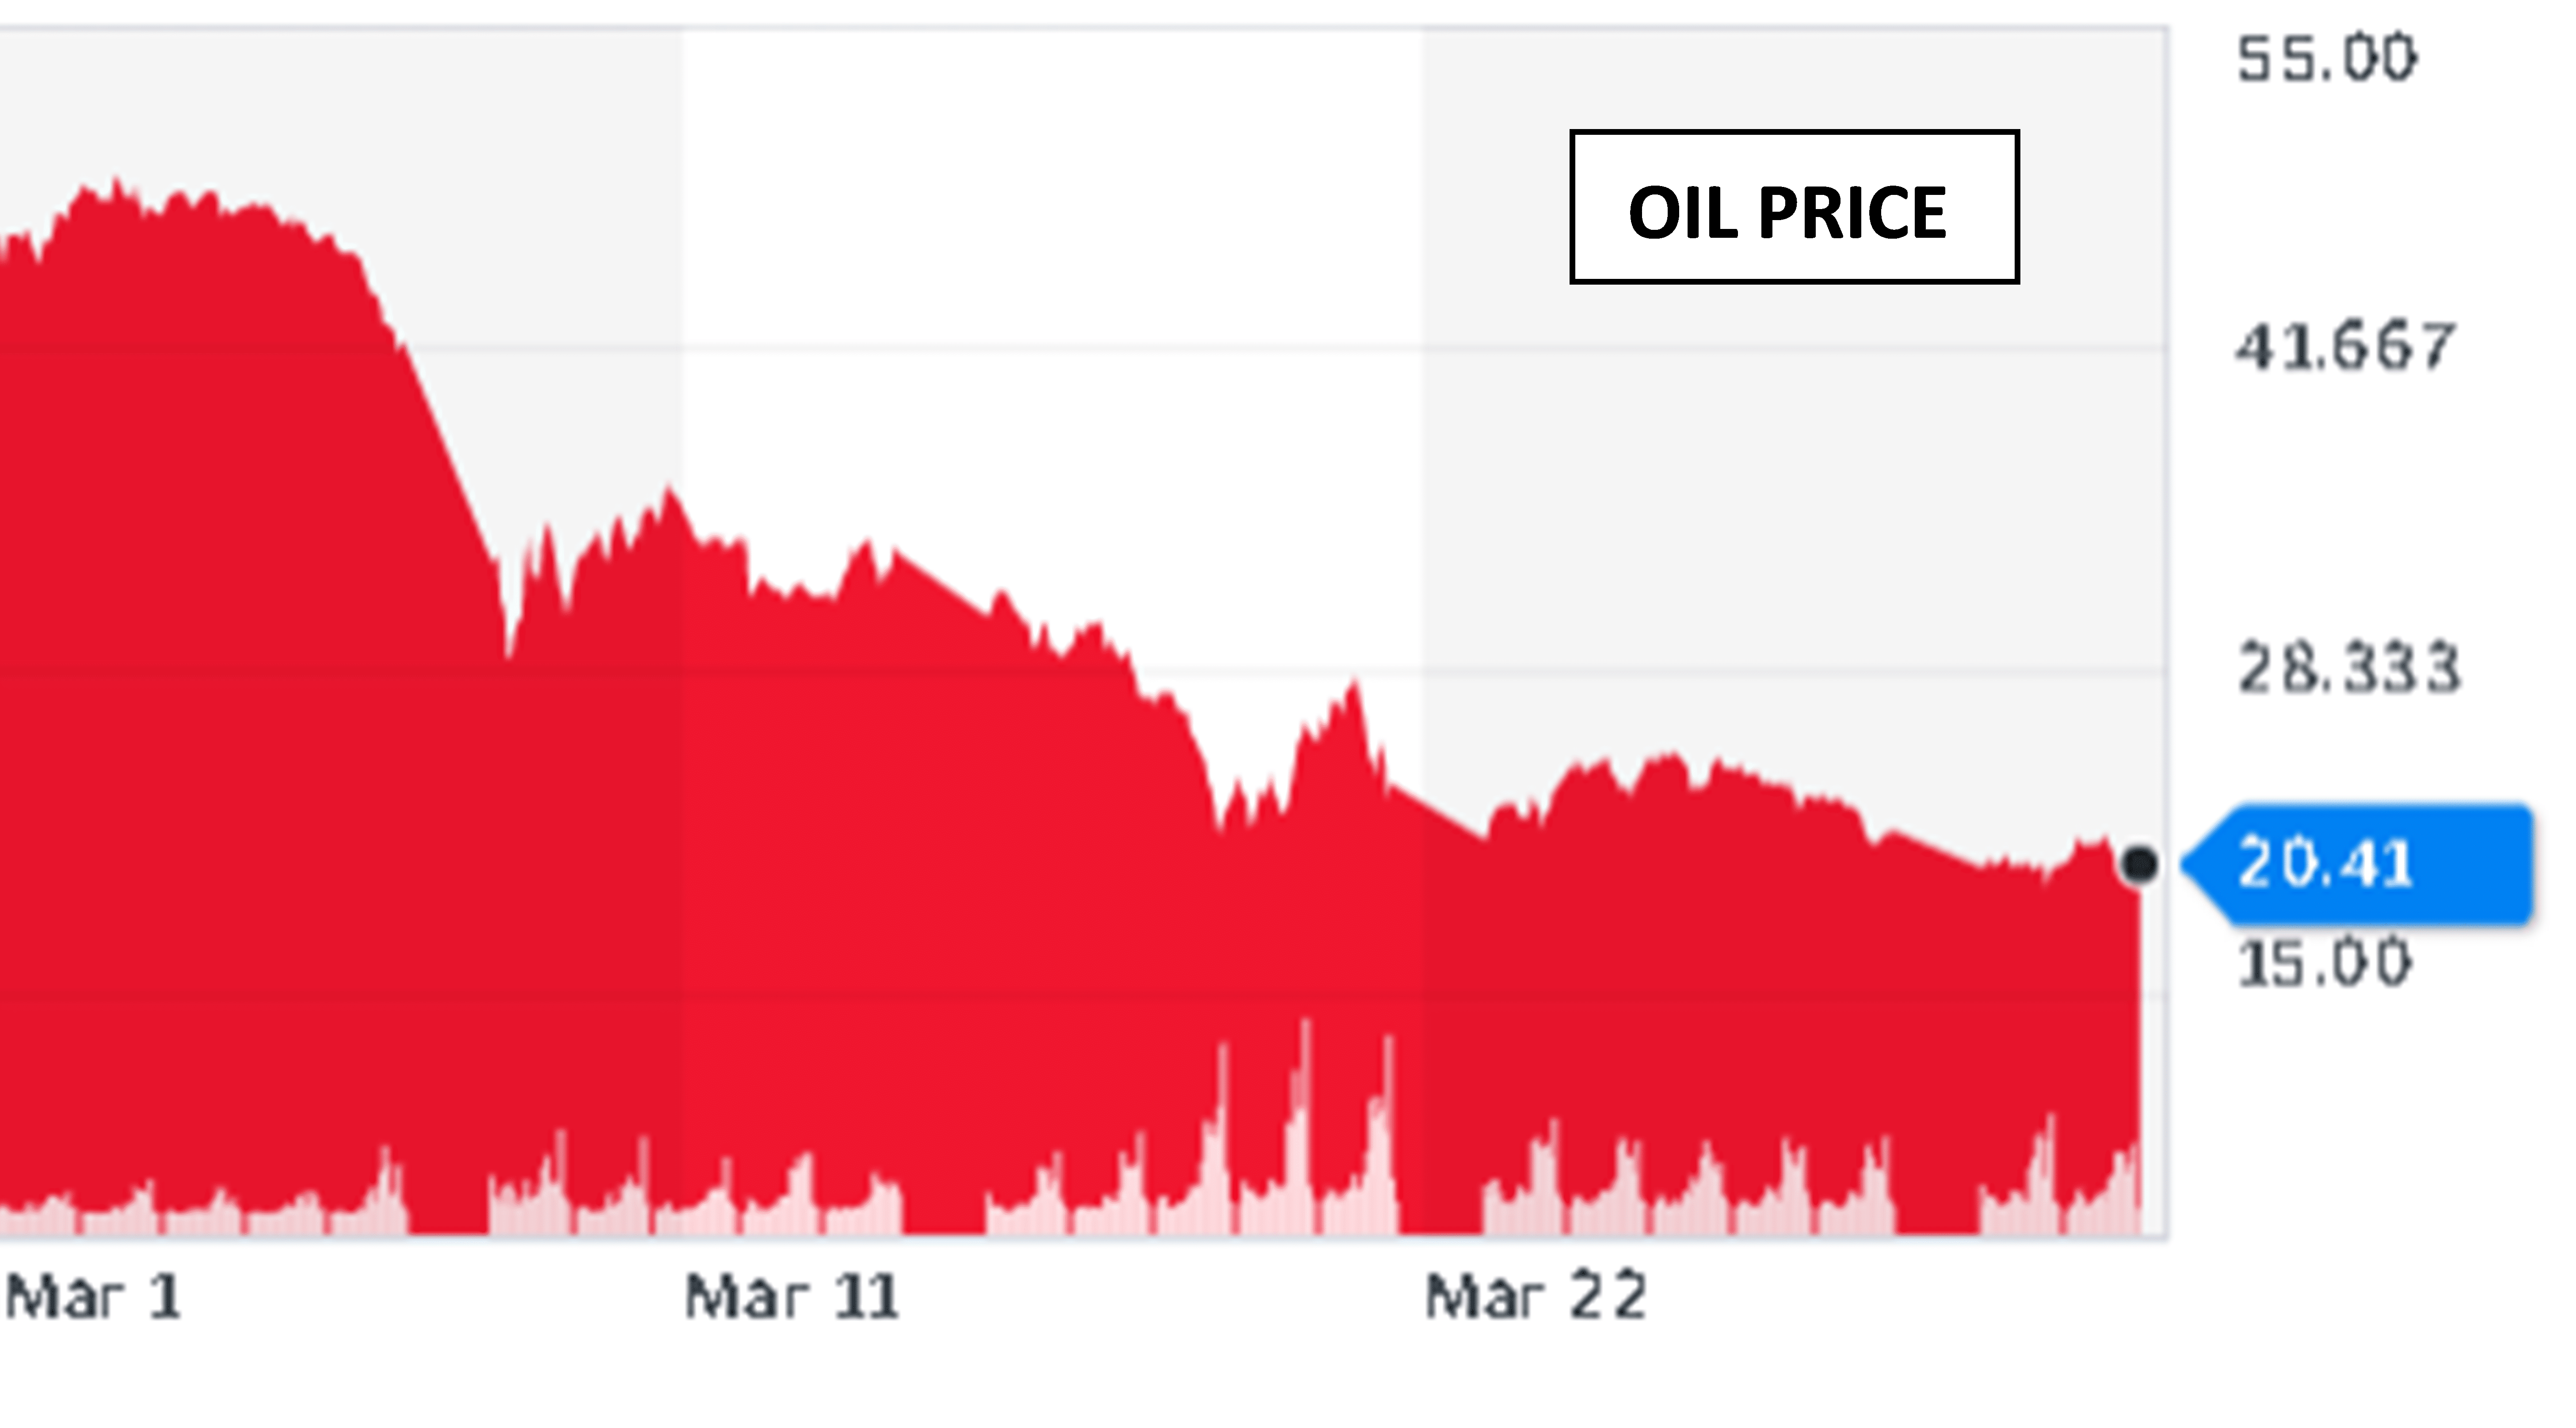Viewport: 2576px width, 1428px height.
Task: Click the Mar 22 date label
Action: pyautogui.click(x=1535, y=1297)
